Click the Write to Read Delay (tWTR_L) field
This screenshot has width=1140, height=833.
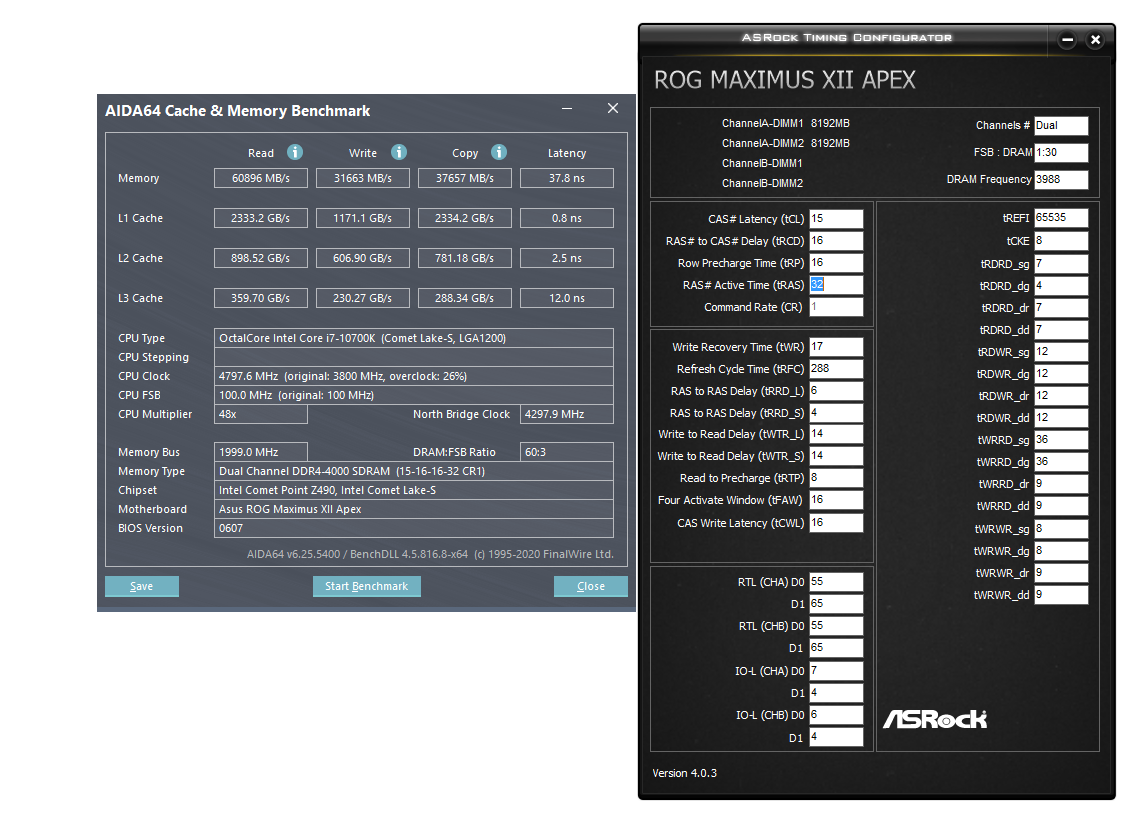[x=836, y=434]
